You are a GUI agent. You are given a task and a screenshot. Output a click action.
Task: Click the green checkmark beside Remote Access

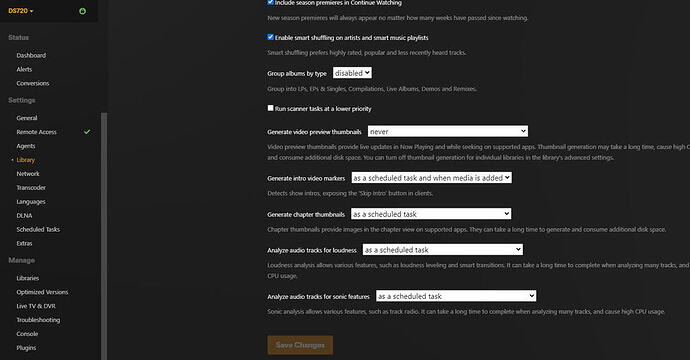87,132
